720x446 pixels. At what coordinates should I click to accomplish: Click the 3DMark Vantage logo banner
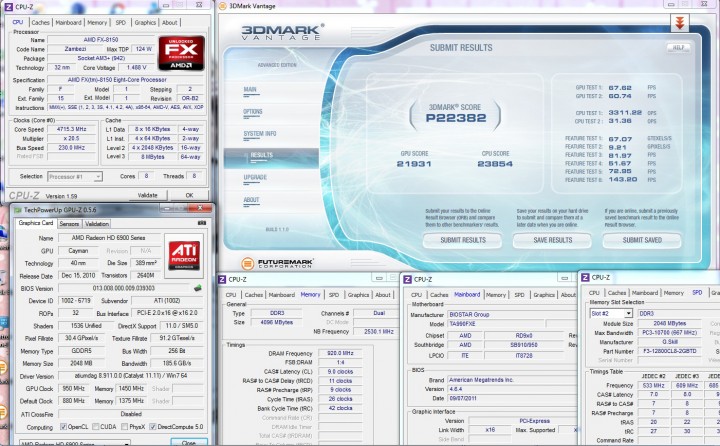coord(281,32)
